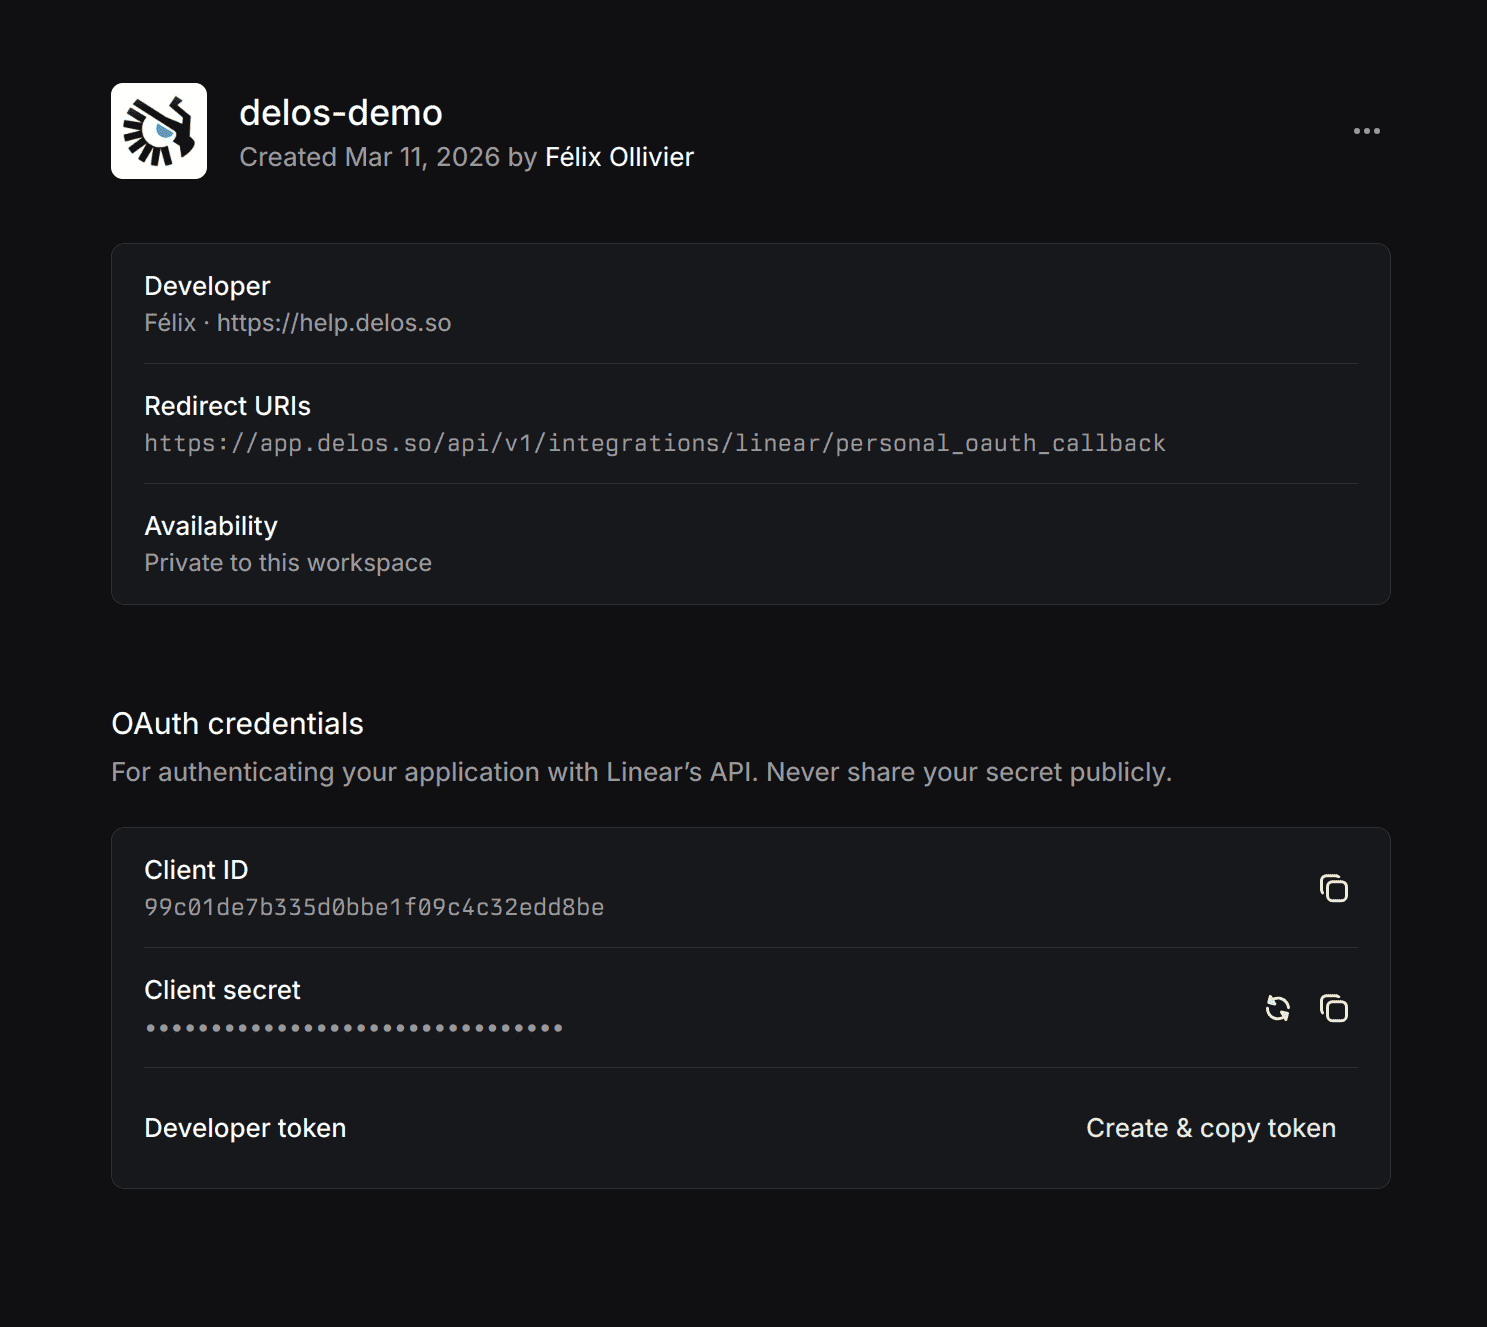Select the Félix Ollivier creator name
The height and width of the screenshot is (1327, 1487).
[619, 157]
